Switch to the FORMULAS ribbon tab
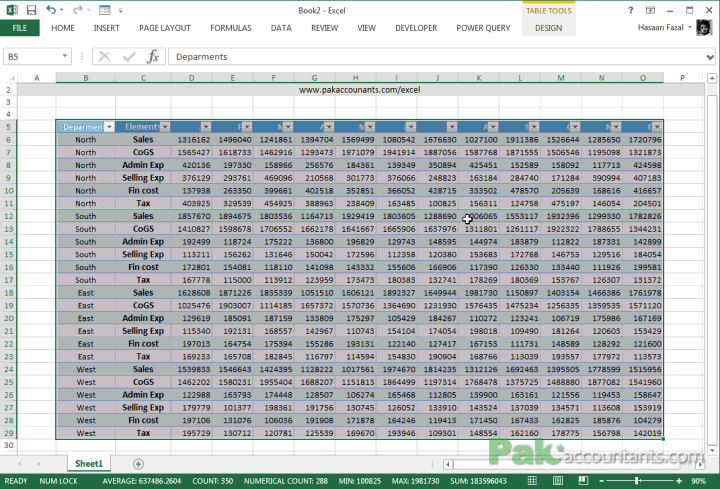This screenshot has width=720, height=489. [231, 28]
